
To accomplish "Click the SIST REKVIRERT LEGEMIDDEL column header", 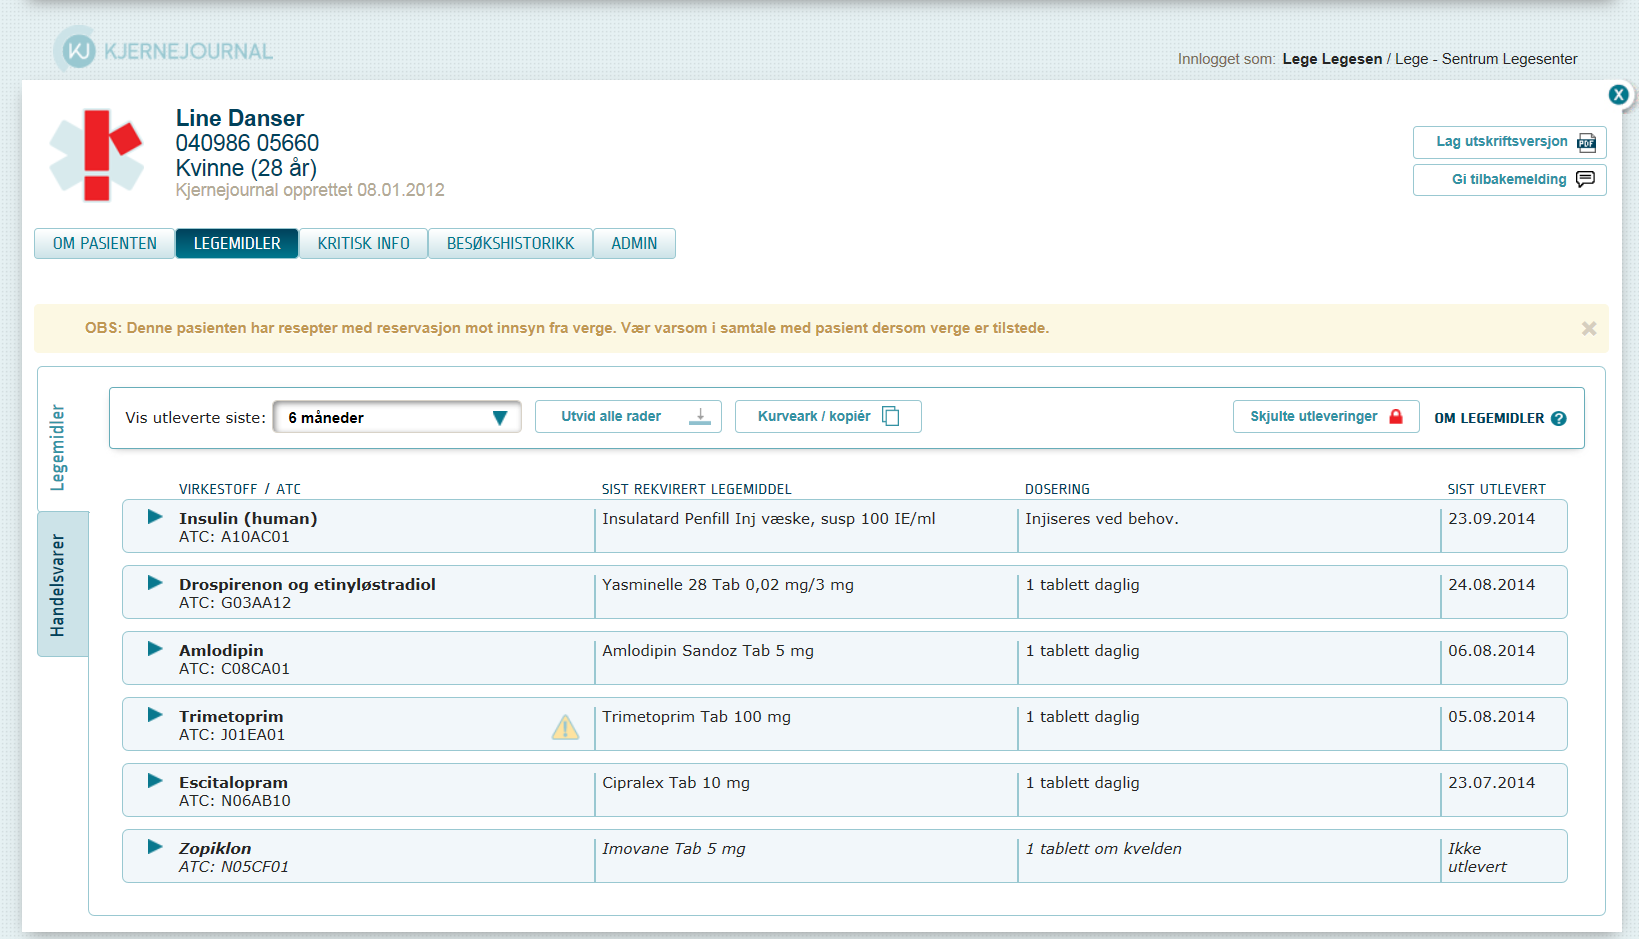I will [696, 490].
